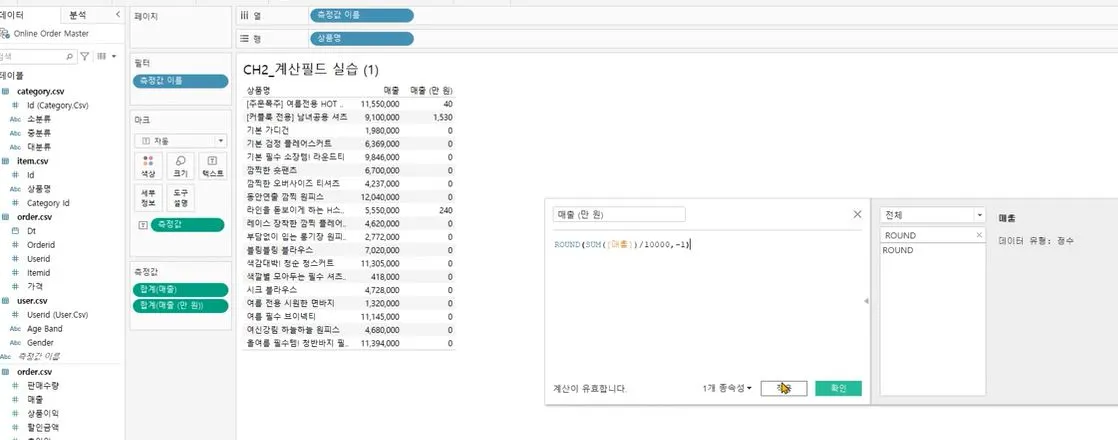Click the Online Order Master data source icon
1118x440 pixels.
[4, 34]
